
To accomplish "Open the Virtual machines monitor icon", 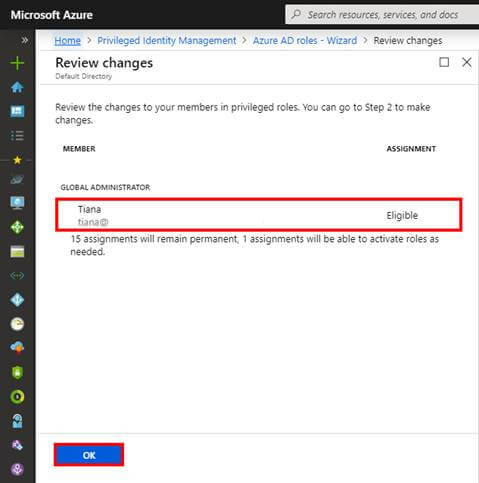I will coord(17,202).
